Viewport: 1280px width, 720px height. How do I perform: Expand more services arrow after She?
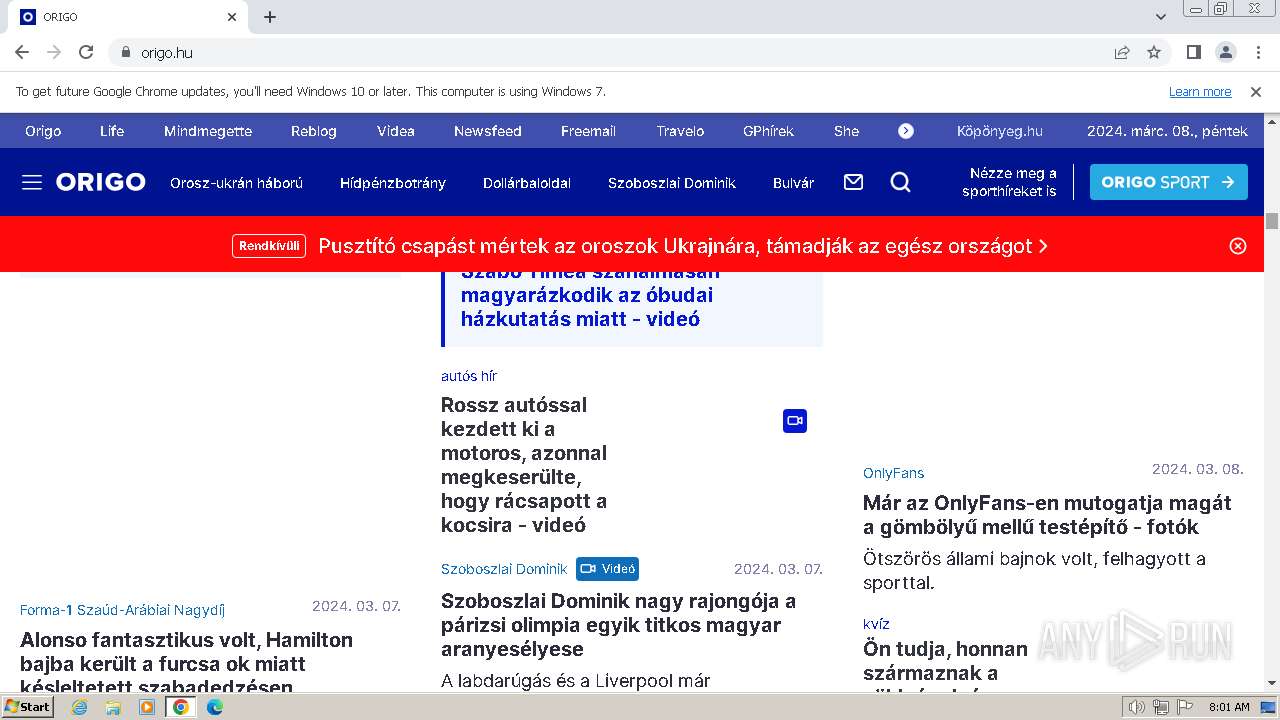906,131
